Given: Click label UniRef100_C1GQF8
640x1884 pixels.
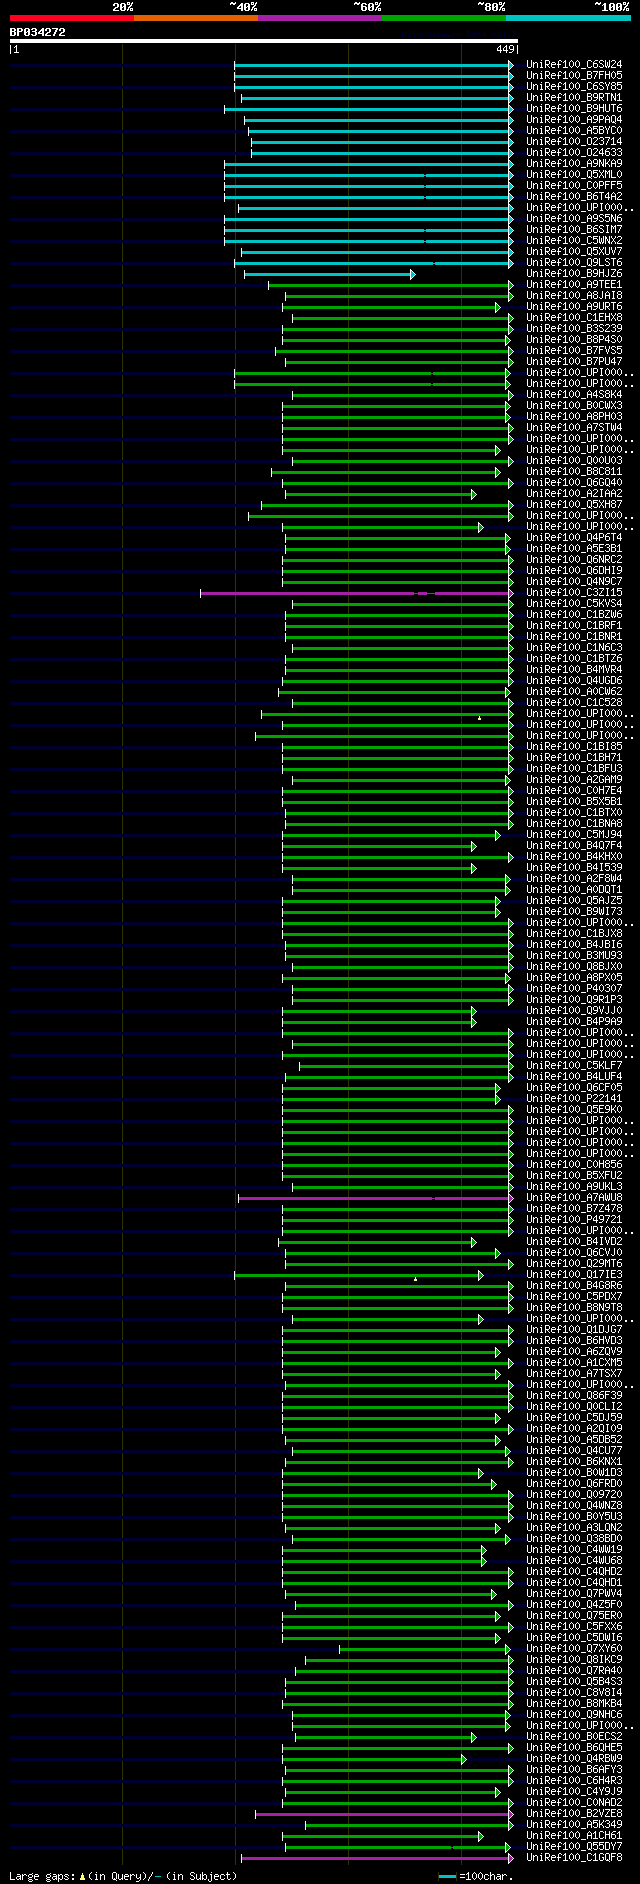Looking at the screenshot, I should 574,1858.
